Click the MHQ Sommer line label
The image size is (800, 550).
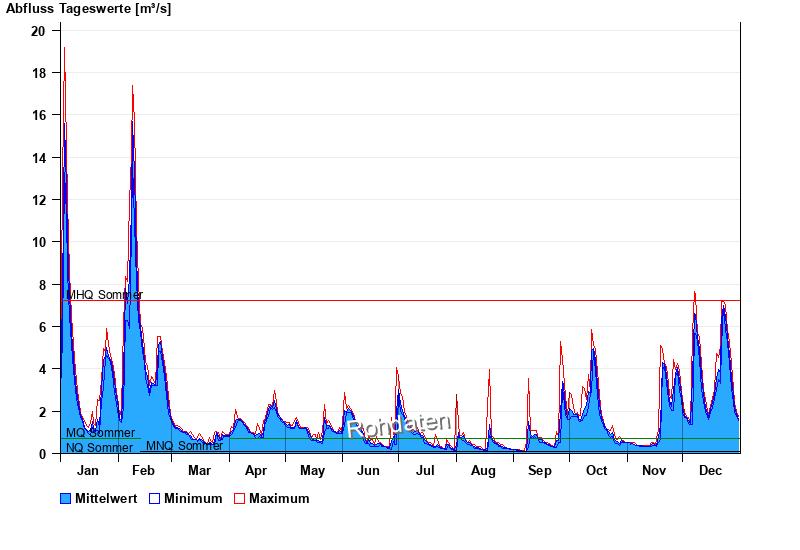tap(104, 295)
